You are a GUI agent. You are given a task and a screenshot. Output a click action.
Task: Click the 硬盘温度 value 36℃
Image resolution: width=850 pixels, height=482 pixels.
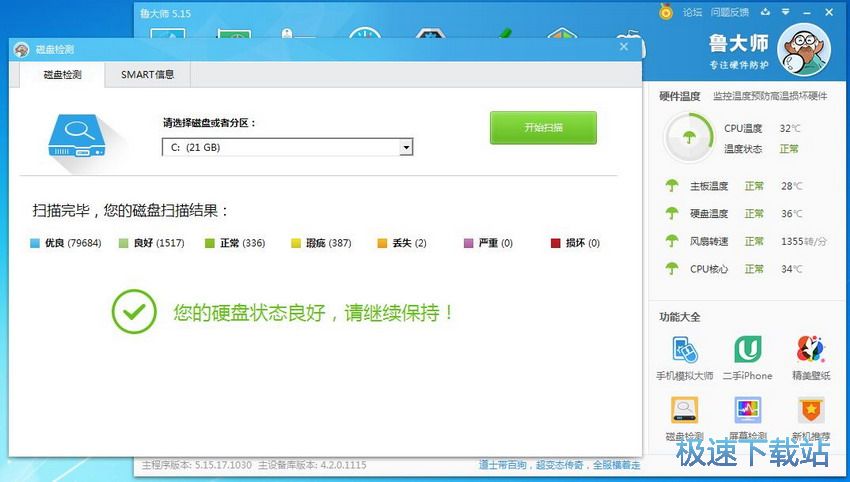(x=791, y=214)
